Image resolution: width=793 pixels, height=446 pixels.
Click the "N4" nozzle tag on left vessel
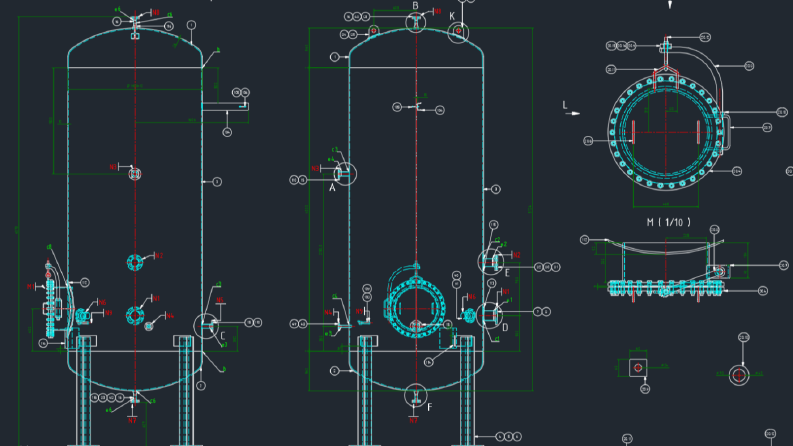[x=170, y=316]
